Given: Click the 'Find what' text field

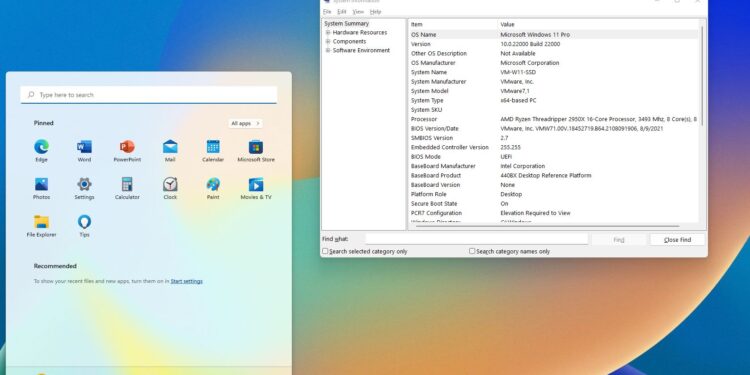Looking at the screenshot, I should (x=476, y=239).
